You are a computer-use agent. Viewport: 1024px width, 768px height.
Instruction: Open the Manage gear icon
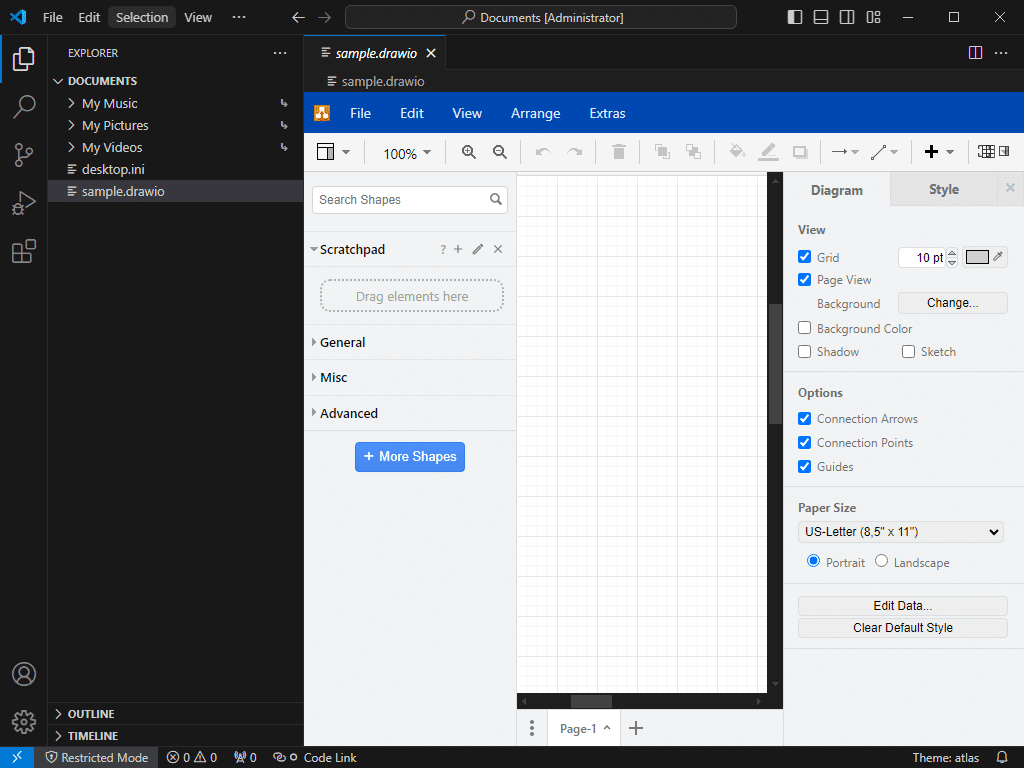(24, 722)
